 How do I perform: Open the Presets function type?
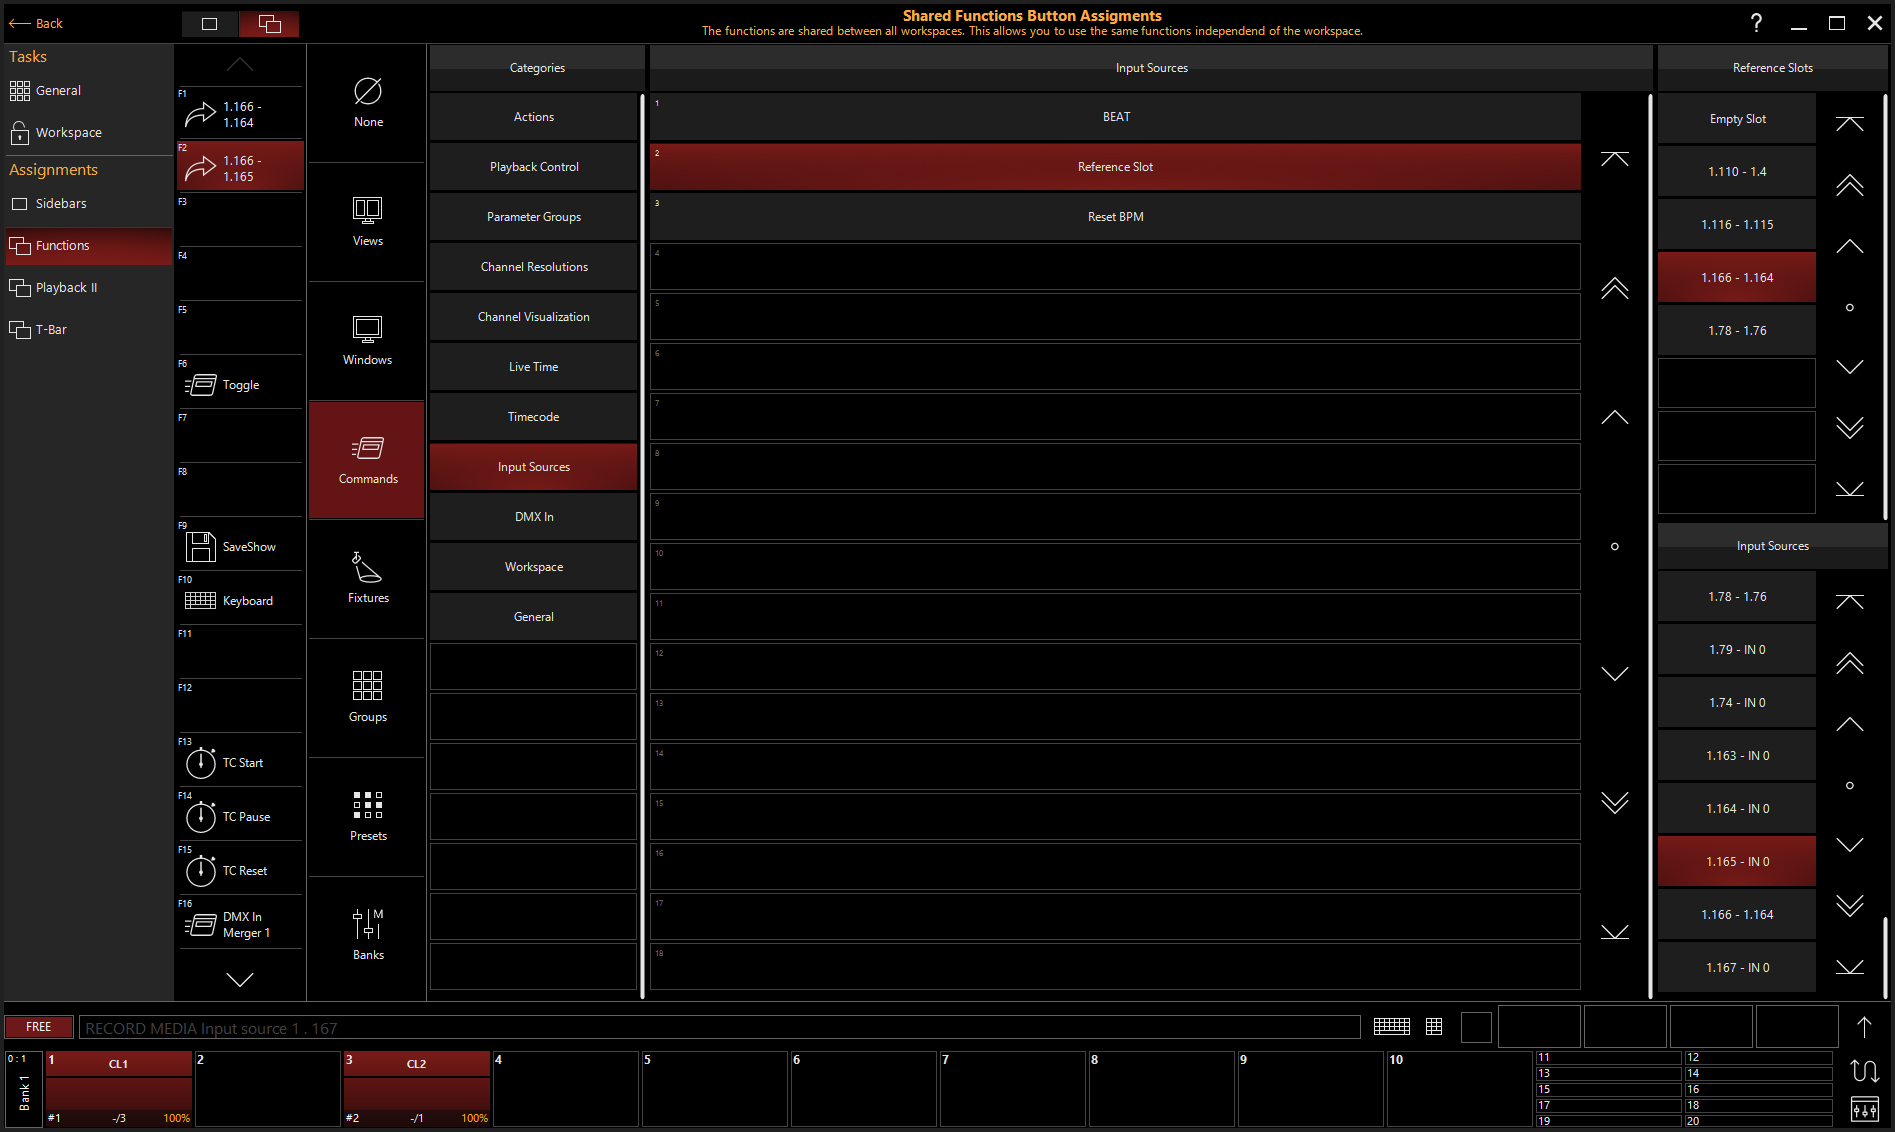point(367,816)
